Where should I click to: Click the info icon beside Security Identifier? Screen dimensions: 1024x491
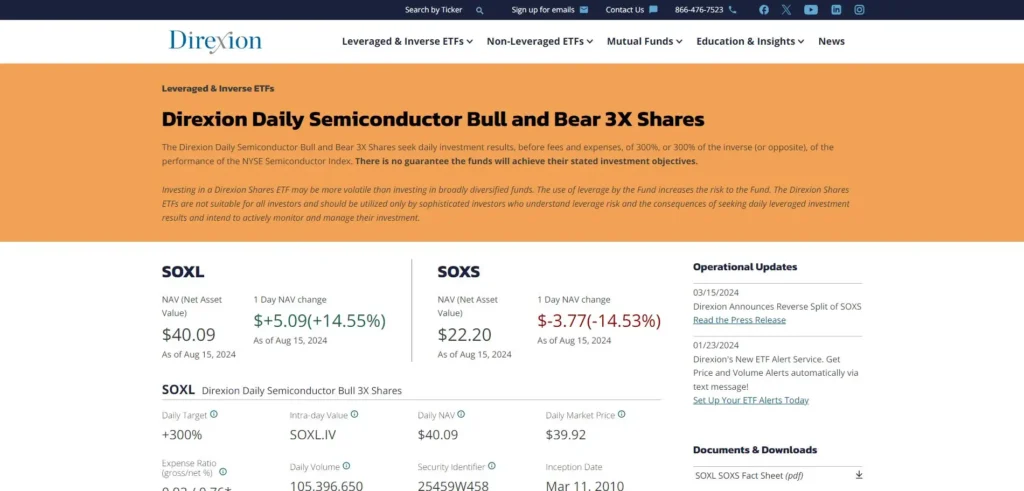(492, 466)
